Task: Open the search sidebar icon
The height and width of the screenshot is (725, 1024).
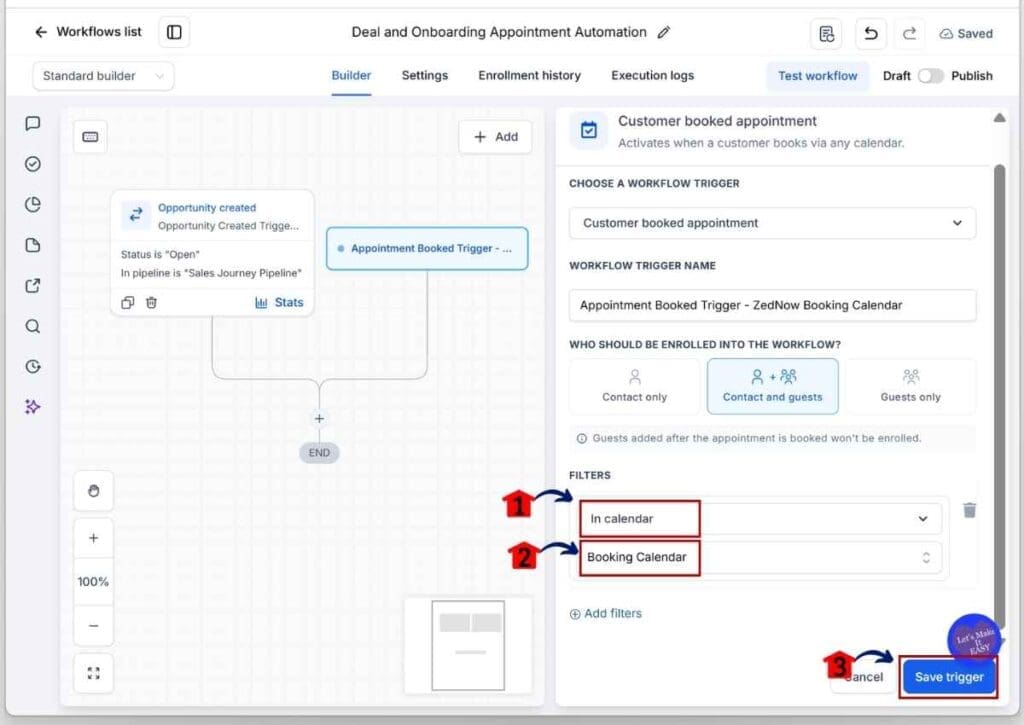Action: tap(33, 326)
